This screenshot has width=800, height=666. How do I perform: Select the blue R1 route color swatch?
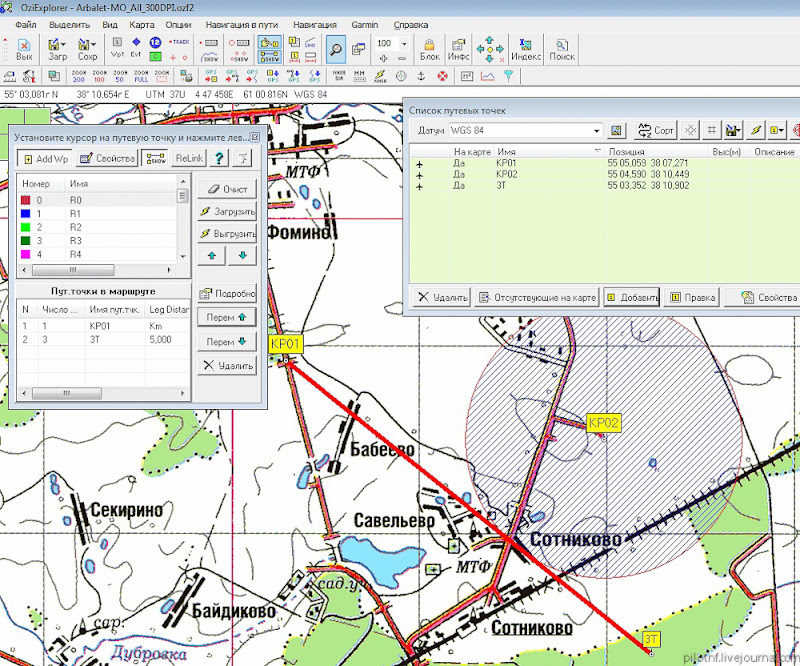coord(25,214)
